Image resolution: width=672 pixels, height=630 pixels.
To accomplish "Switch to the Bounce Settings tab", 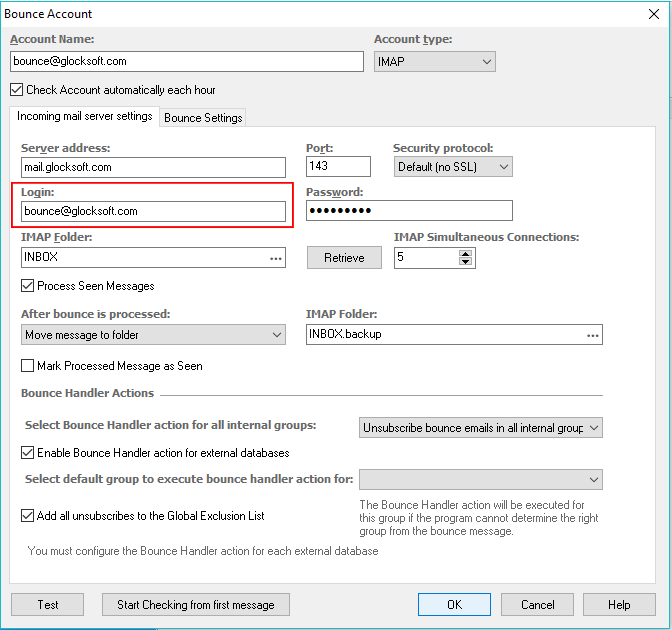I will pos(203,117).
